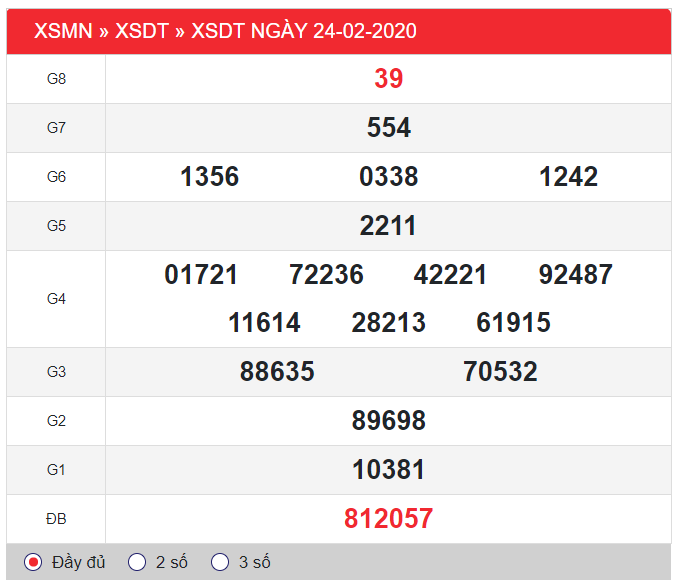Image resolution: width=682 pixels, height=588 pixels.
Task: Select the G4 number 01721
Action: pyautogui.click(x=201, y=275)
